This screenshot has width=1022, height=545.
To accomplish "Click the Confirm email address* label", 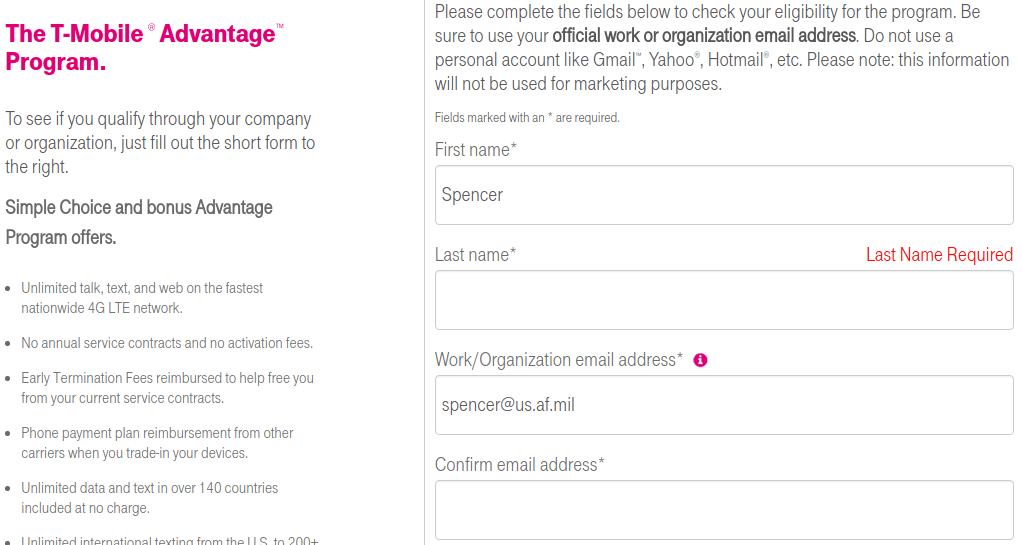I will coord(519,465).
